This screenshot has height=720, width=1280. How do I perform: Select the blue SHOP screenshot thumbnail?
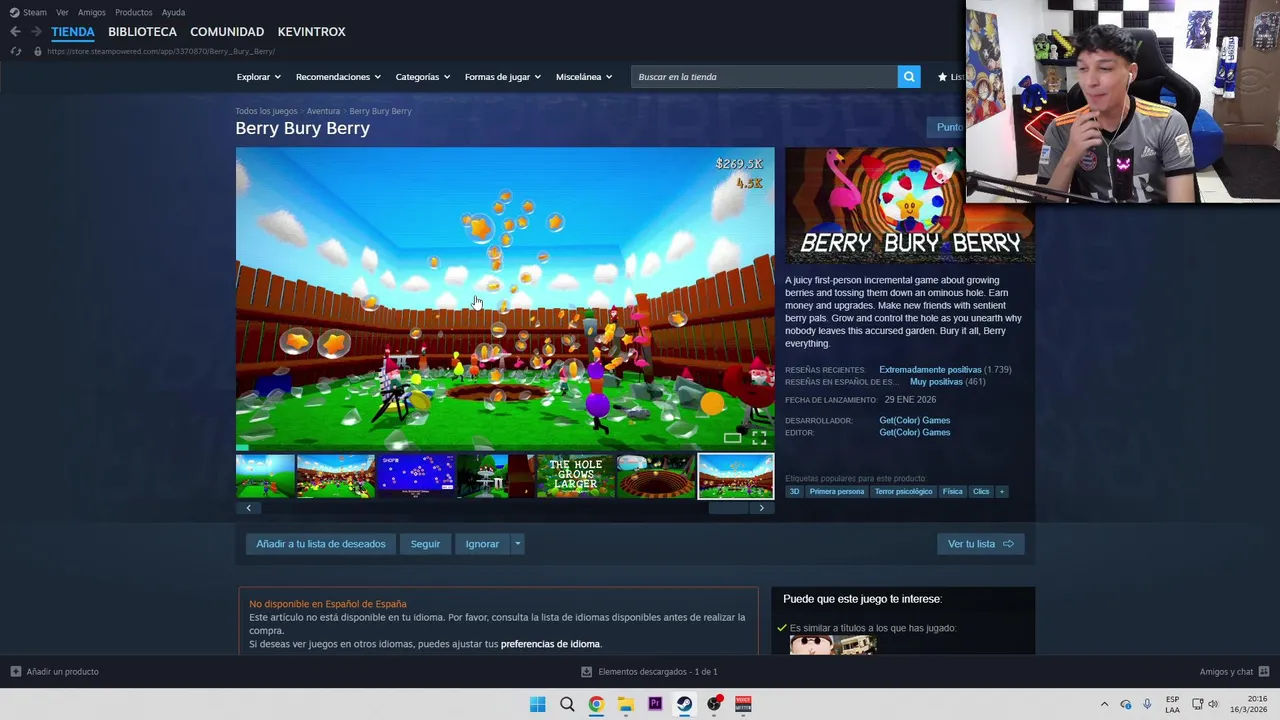[x=415, y=476]
